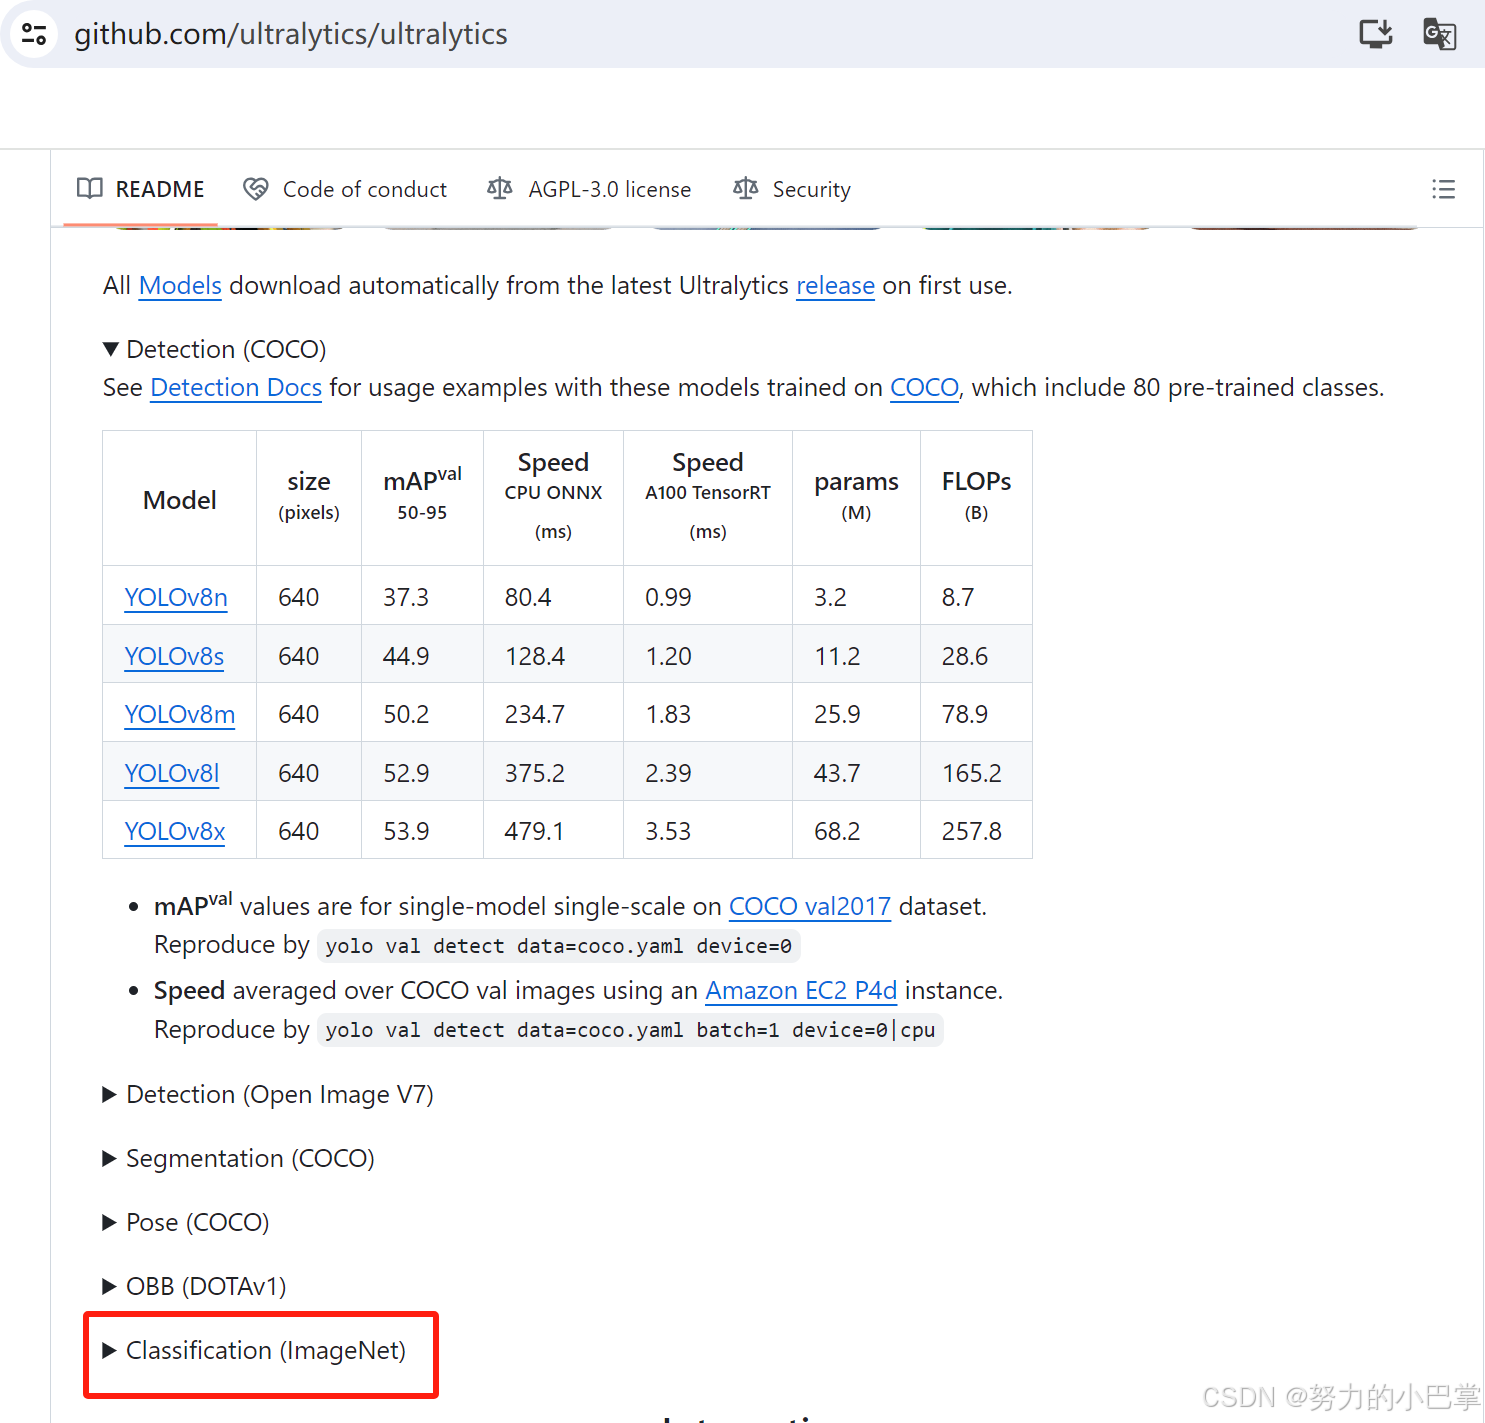Open the YOLOv8s model link

point(174,656)
